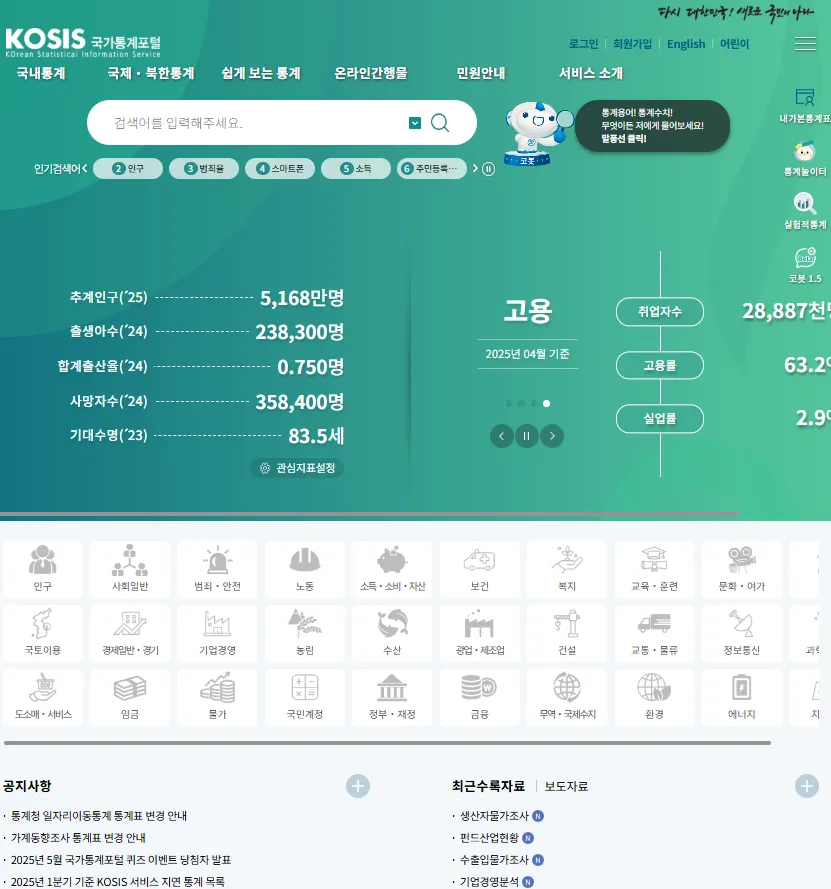
Task: Click the 보건 (Health) category icon
Action: [x=479, y=570]
